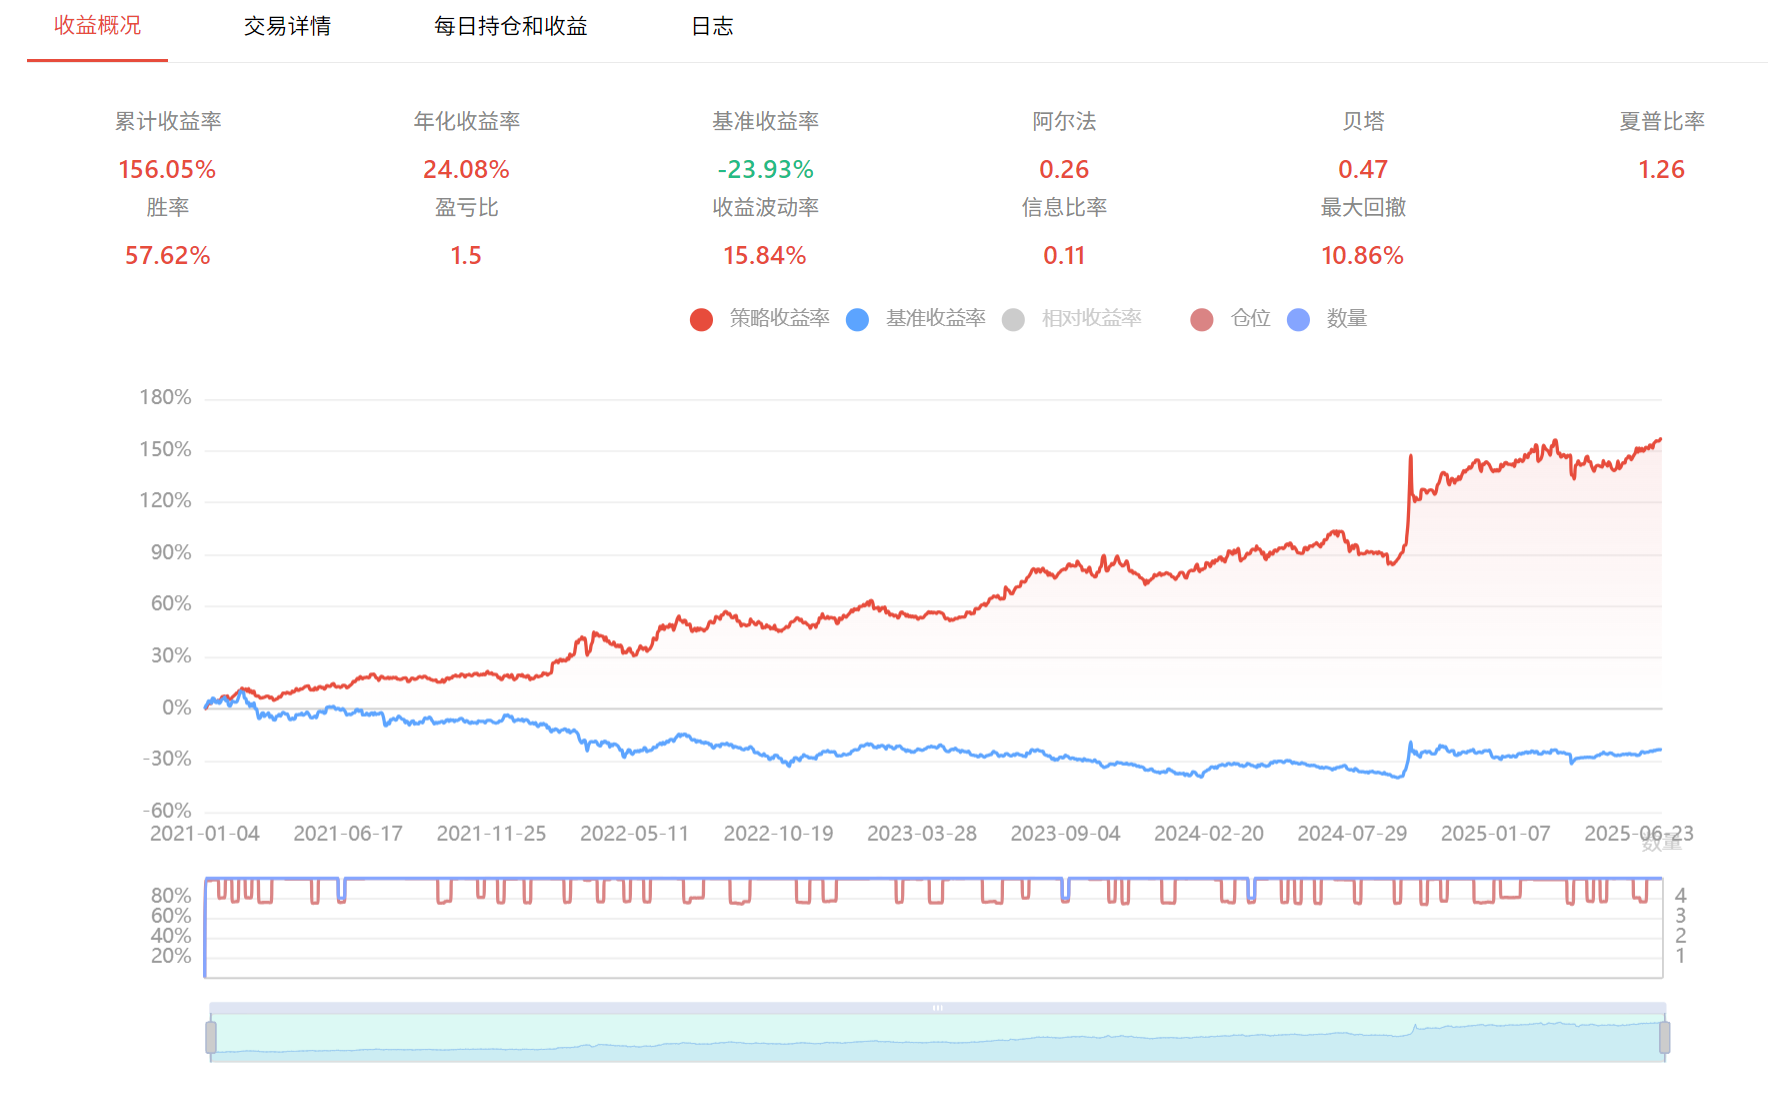
Task: Toggle the 相对收益率 legend text label
Action: pyautogui.click(x=1091, y=319)
